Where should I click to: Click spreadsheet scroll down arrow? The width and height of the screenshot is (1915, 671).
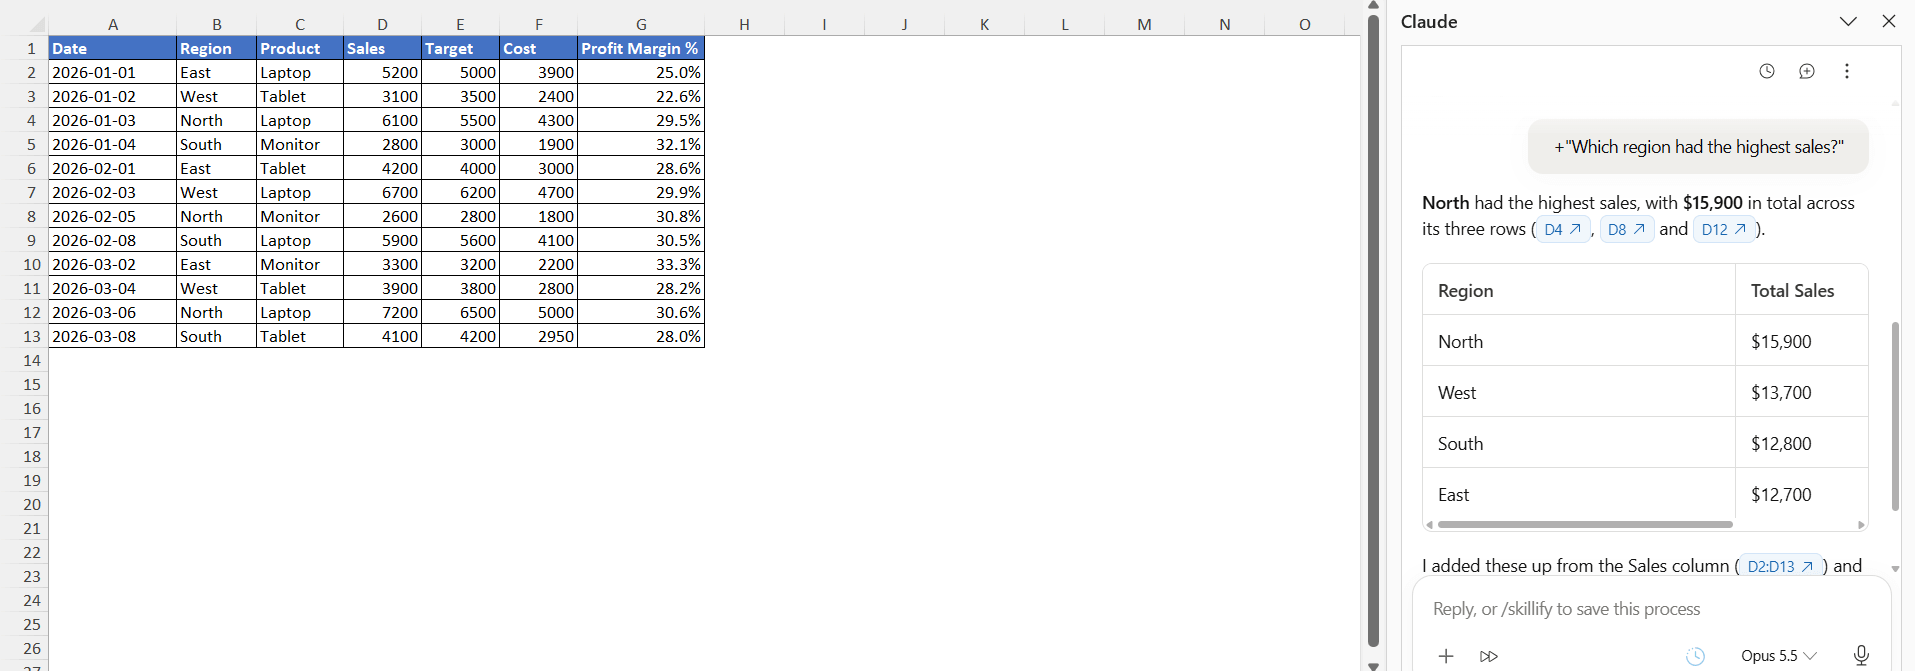coord(1374,665)
